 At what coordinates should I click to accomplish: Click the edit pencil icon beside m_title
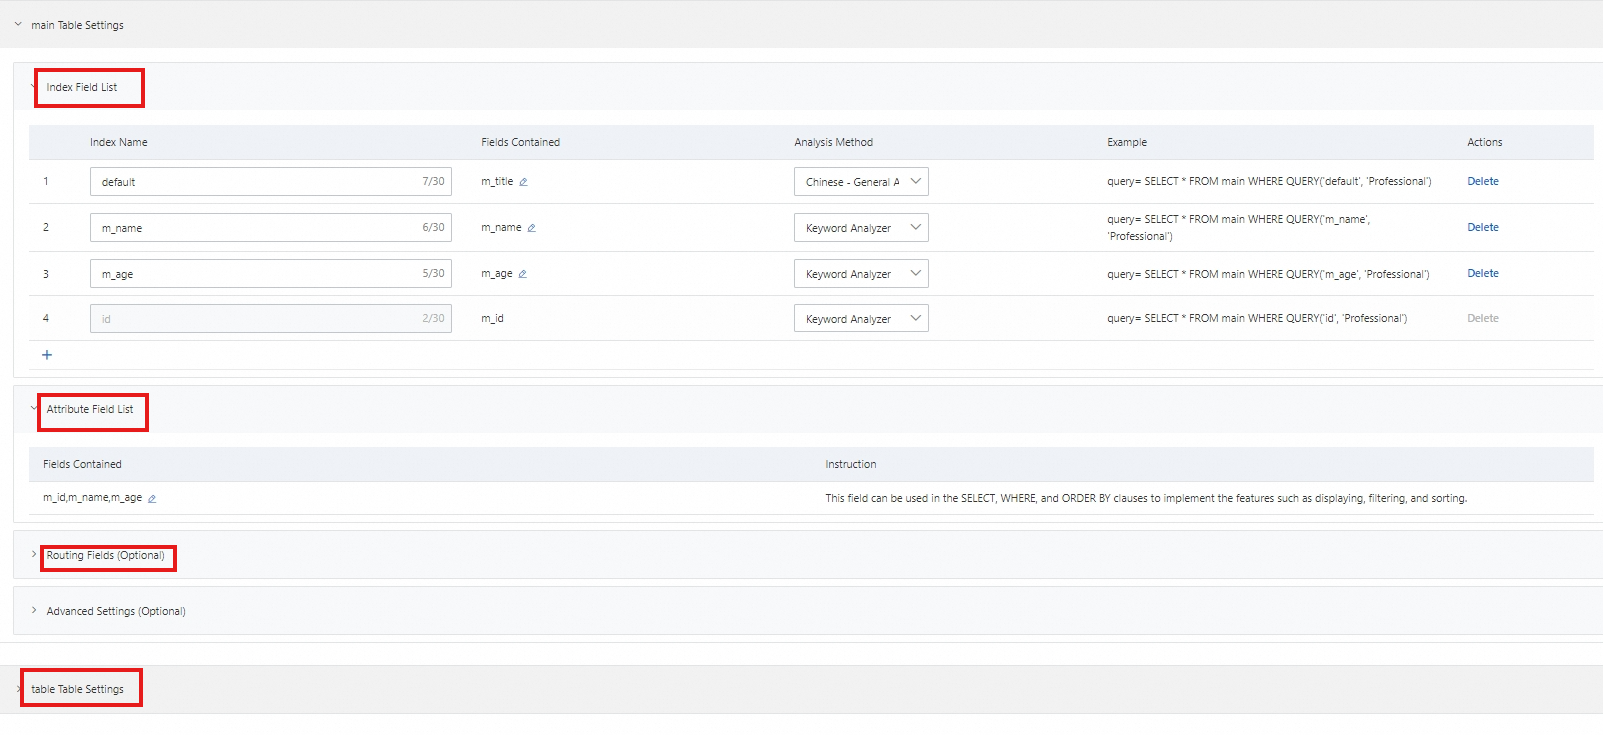(x=523, y=182)
